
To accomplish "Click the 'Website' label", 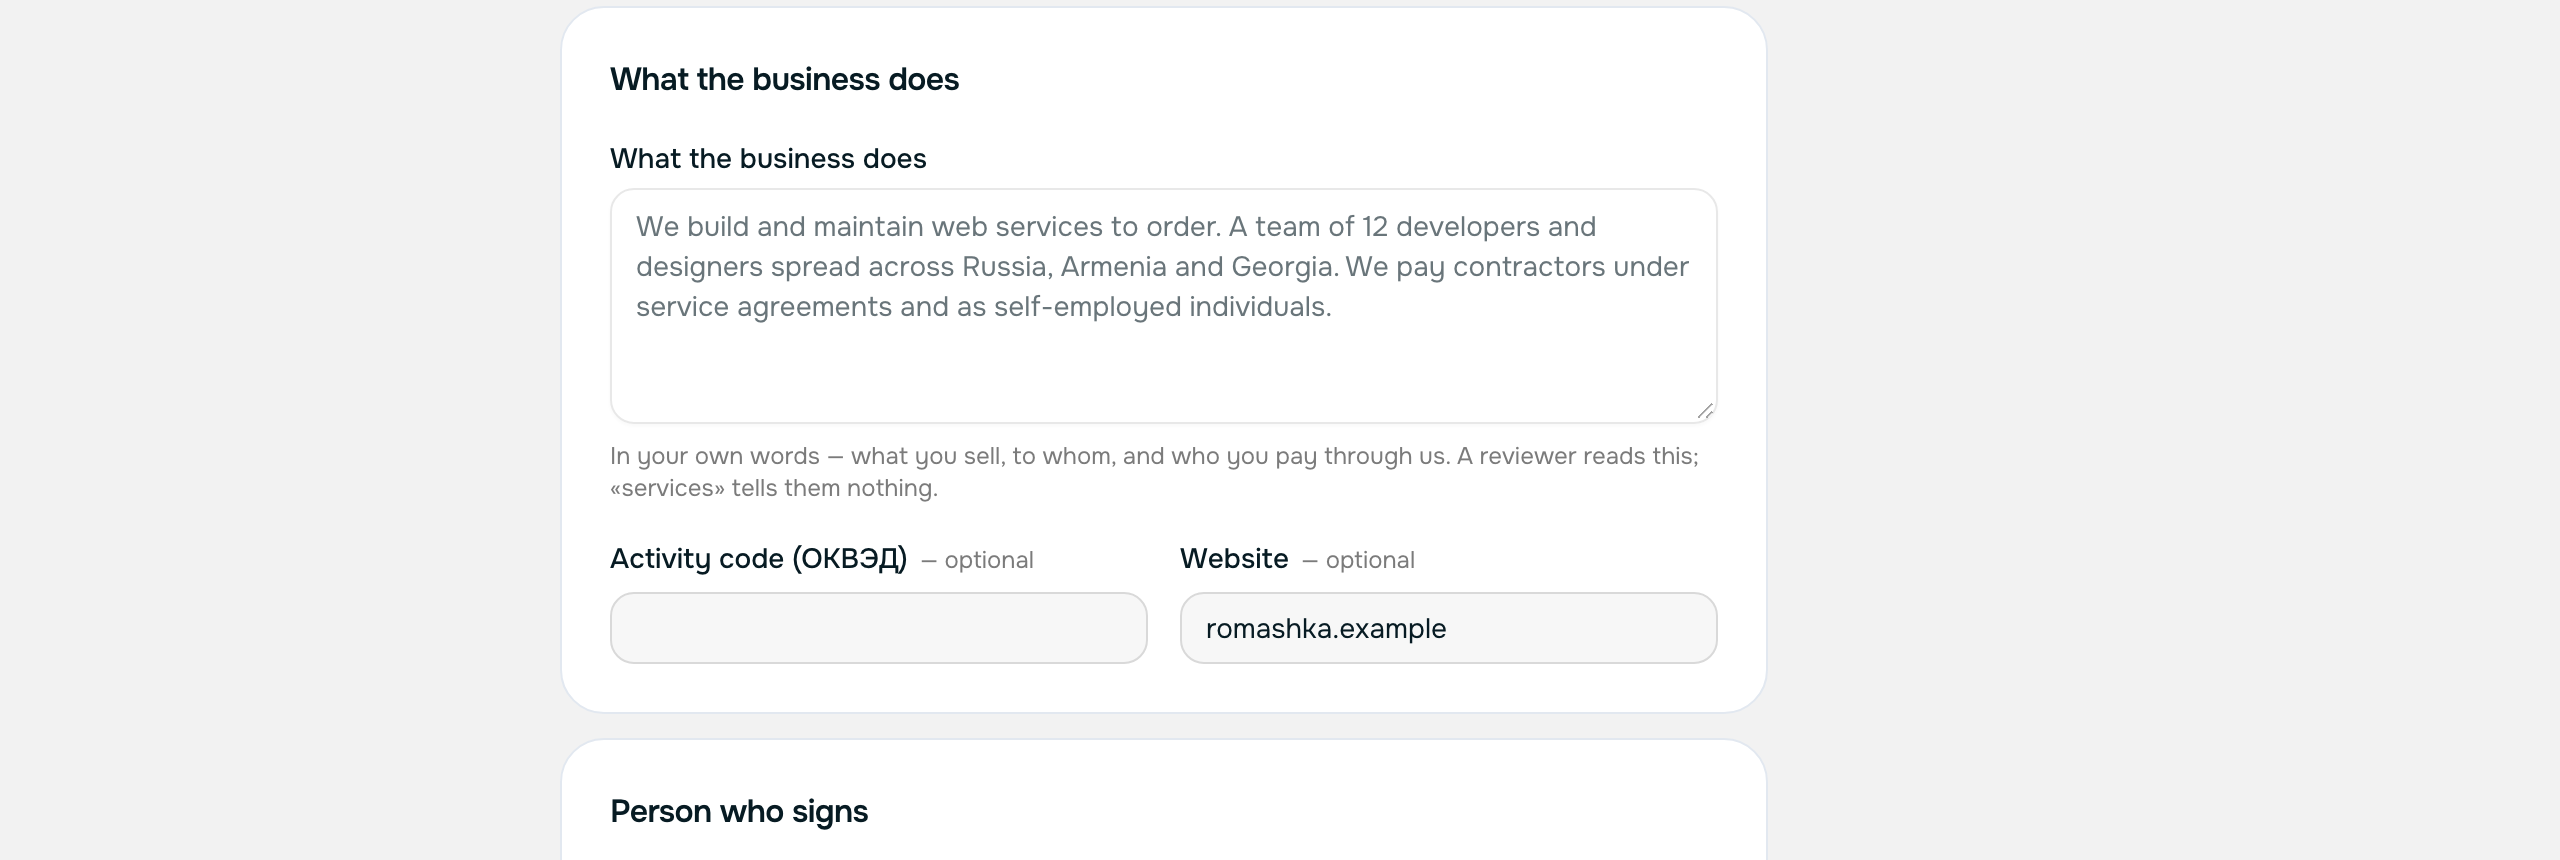I will (x=1234, y=558).
